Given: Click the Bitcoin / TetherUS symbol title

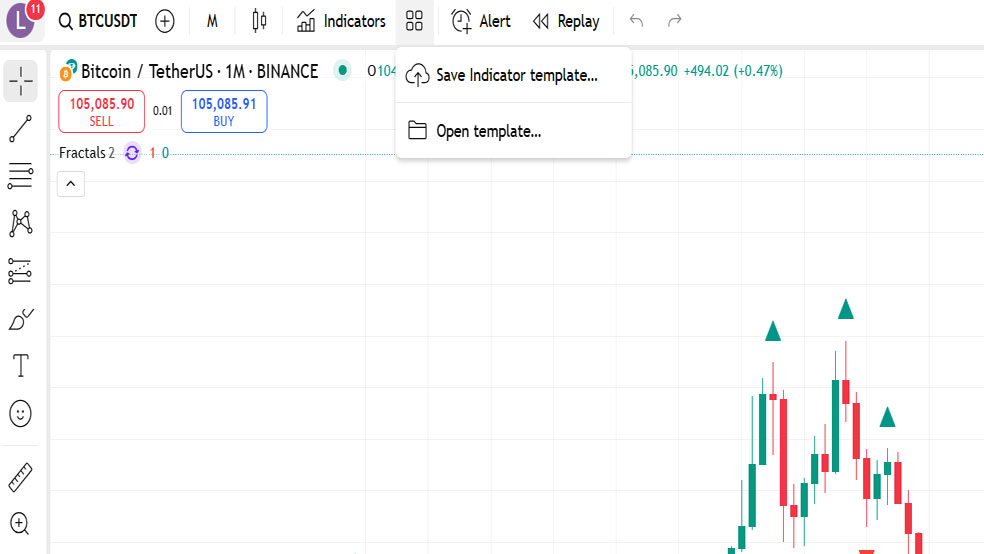Looking at the screenshot, I should coord(200,72).
